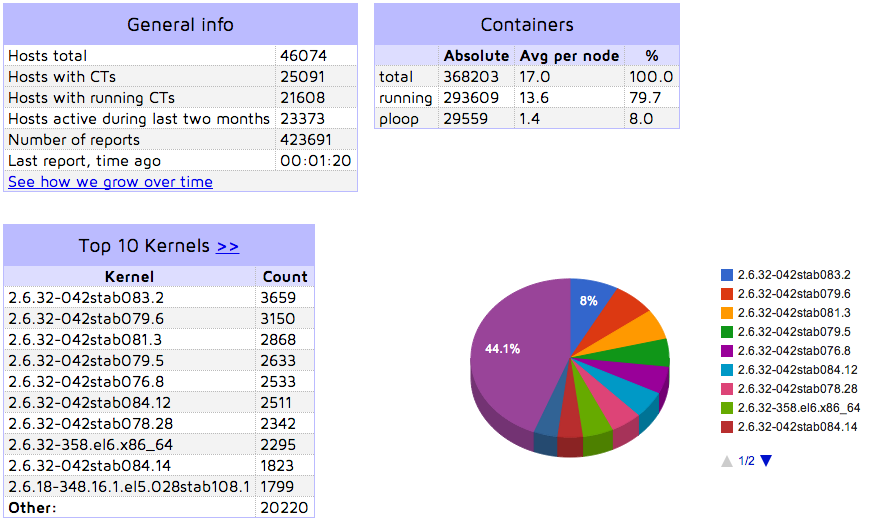Click the Other count 20220

click(x=284, y=508)
